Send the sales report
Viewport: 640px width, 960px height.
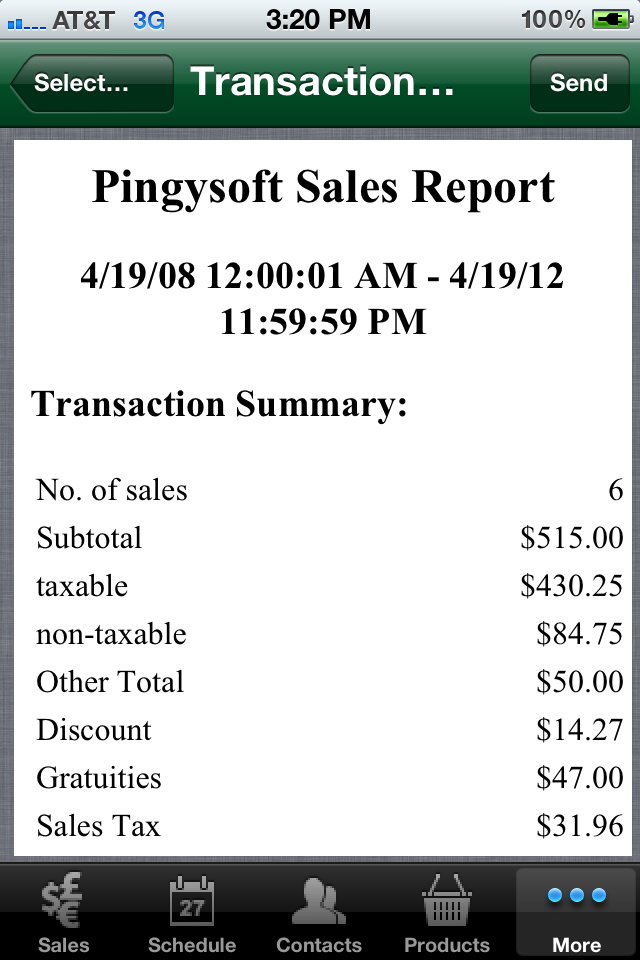click(x=579, y=83)
